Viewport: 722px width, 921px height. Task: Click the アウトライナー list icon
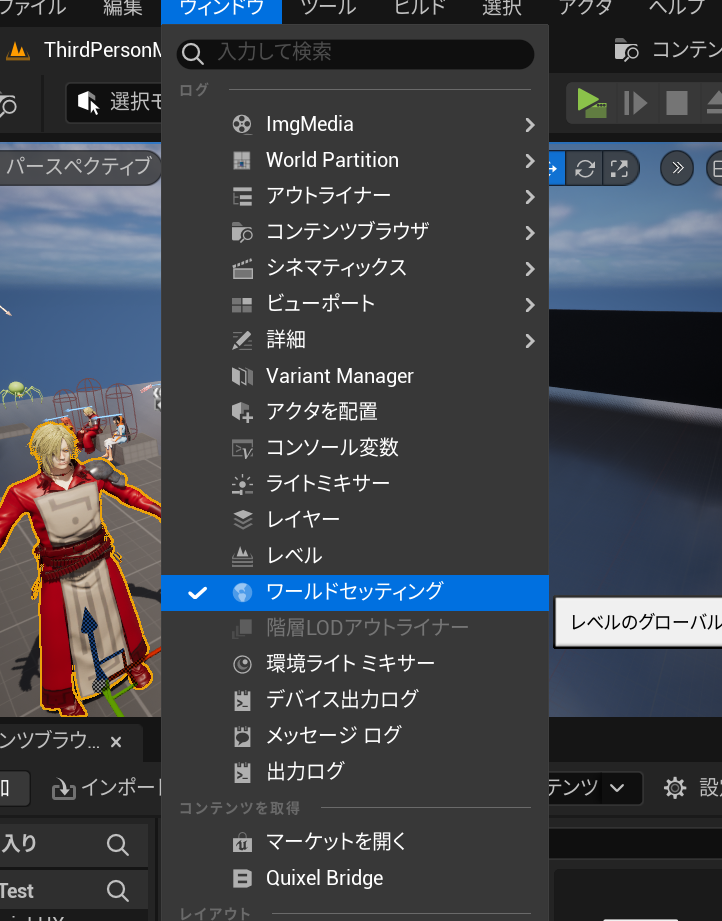[242, 196]
